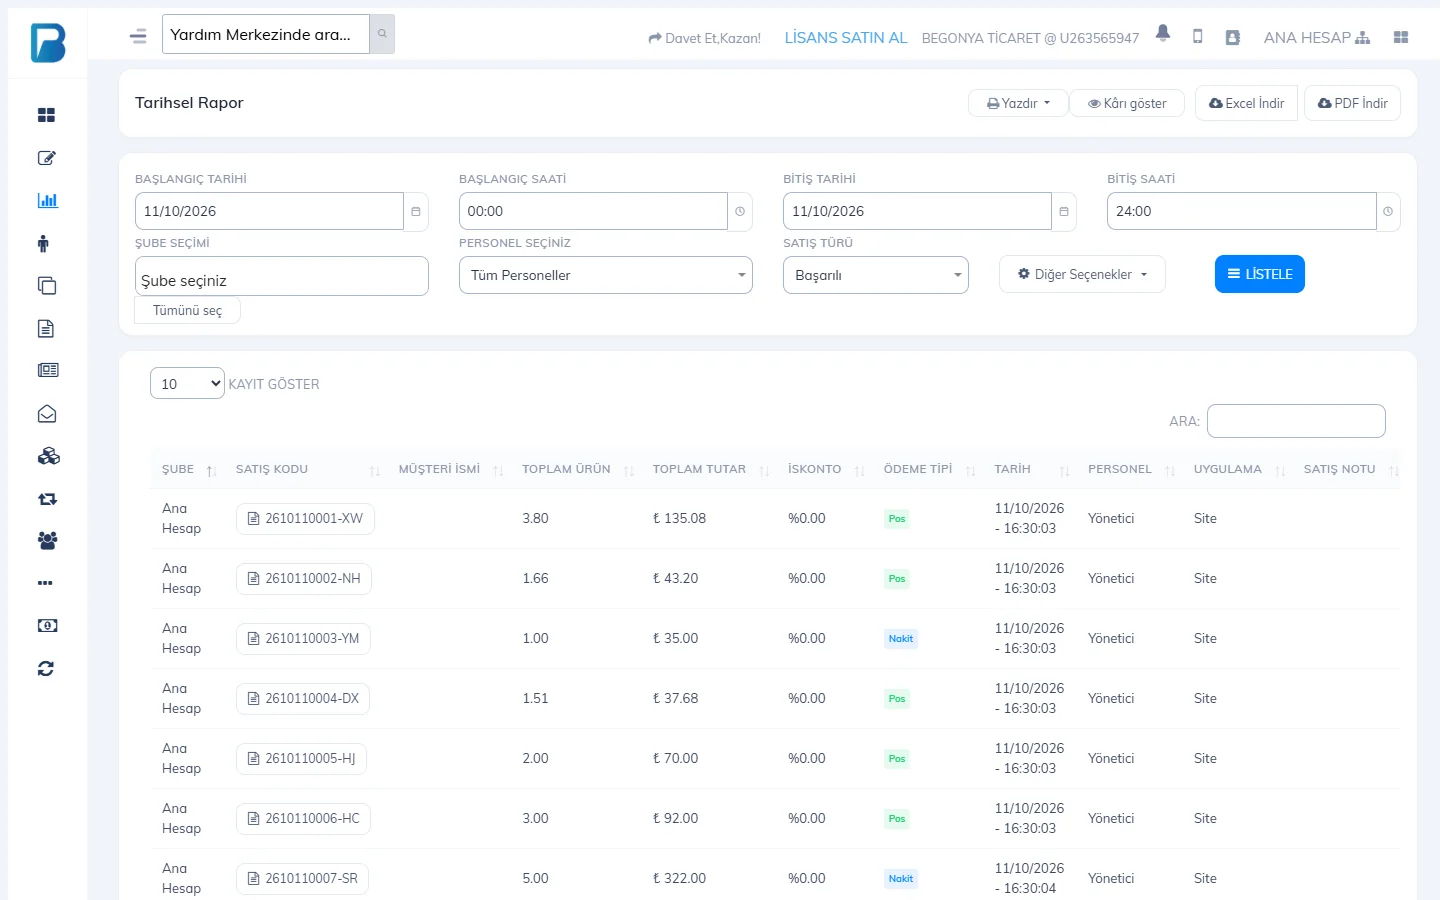Open the Diğer Seçenekler menu

click(x=1082, y=274)
